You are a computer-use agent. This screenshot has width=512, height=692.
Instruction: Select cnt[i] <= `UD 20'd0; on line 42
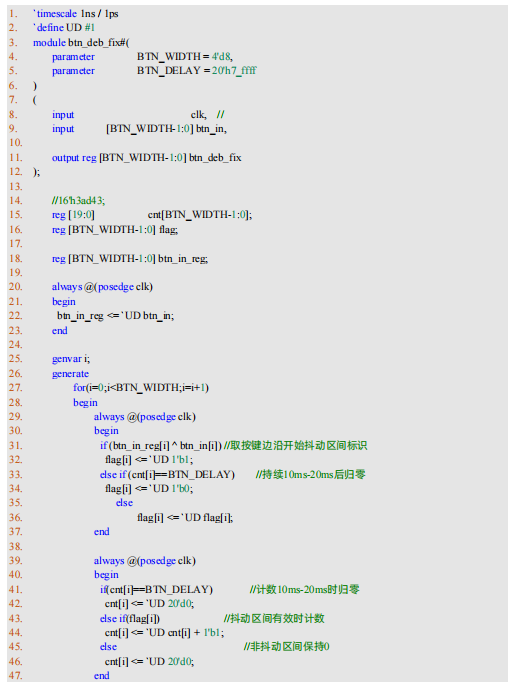click(149, 604)
